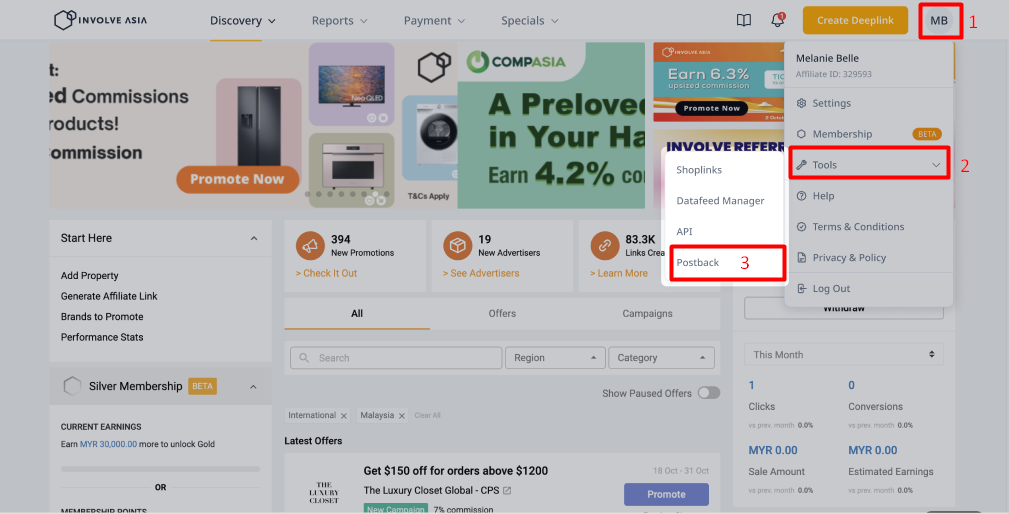Click the Promote Now banner button
This screenshot has height=514, width=1009.
click(237, 179)
